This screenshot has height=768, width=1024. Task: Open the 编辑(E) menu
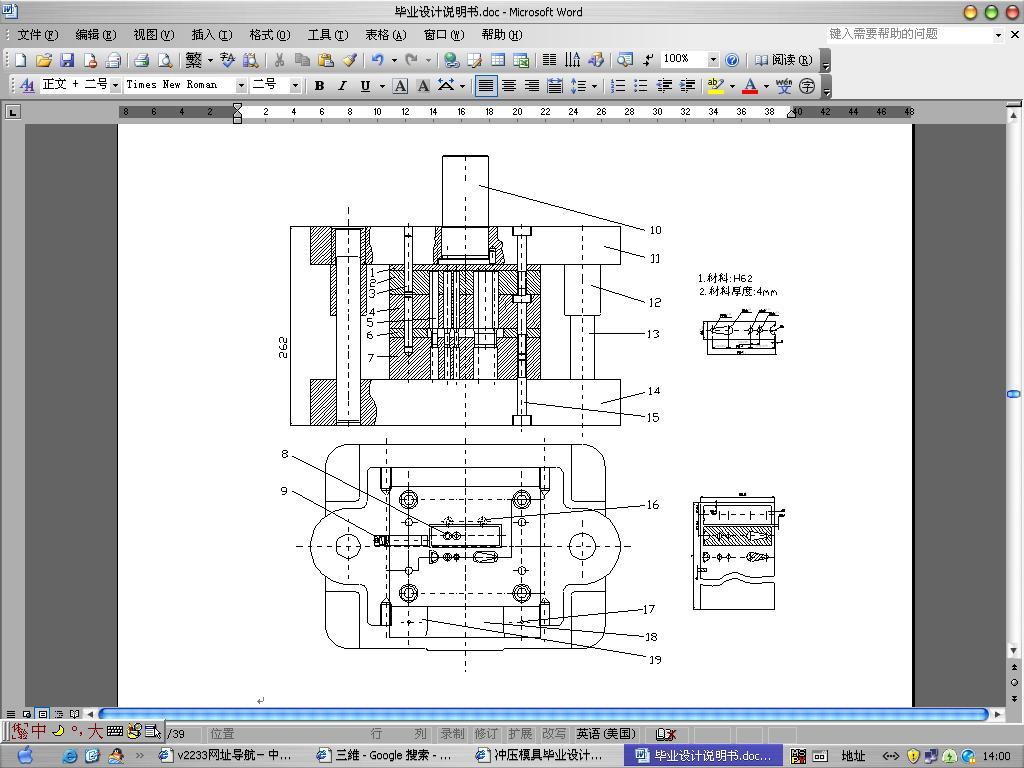pyautogui.click(x=95, y=35)
